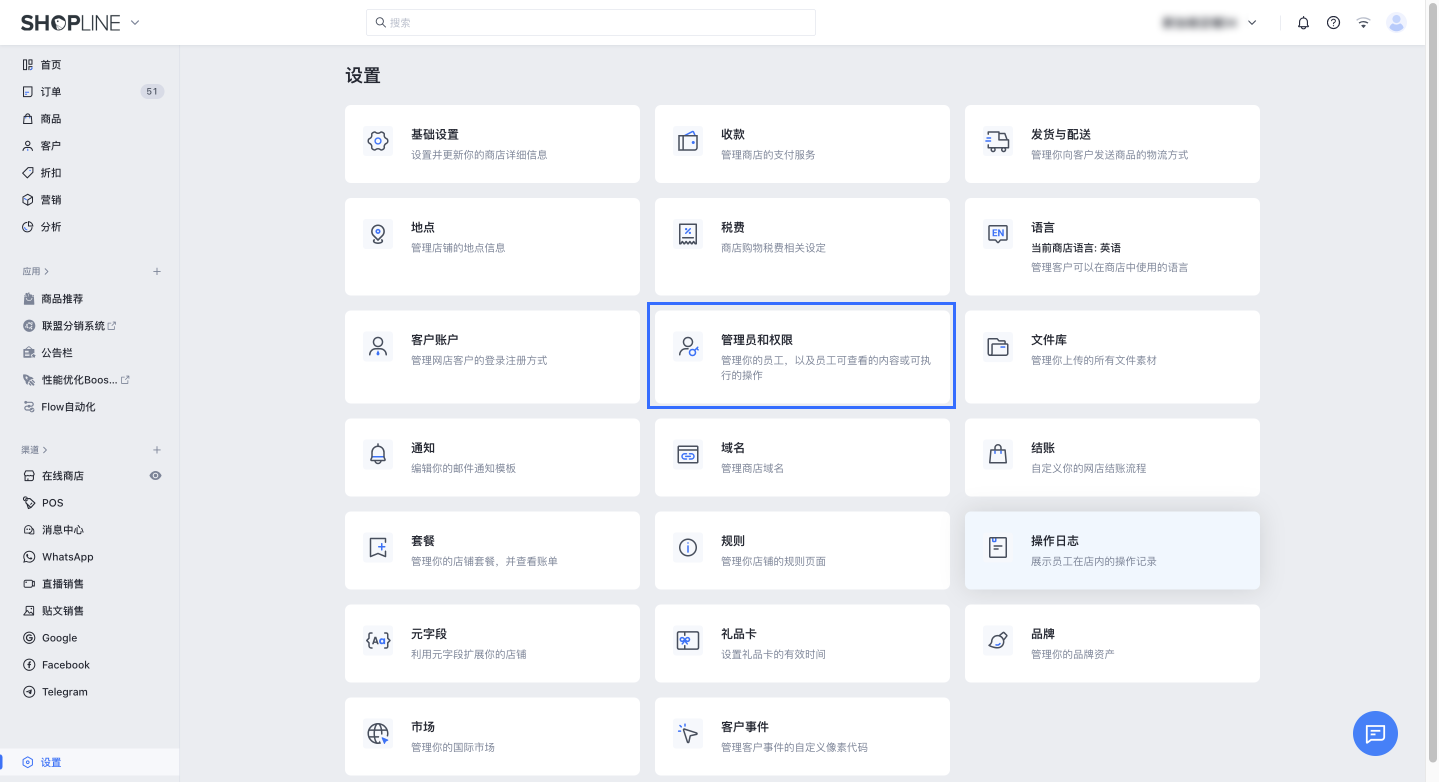
Task: Toggle the online store eye icon
Action: [x=156, y=476]
